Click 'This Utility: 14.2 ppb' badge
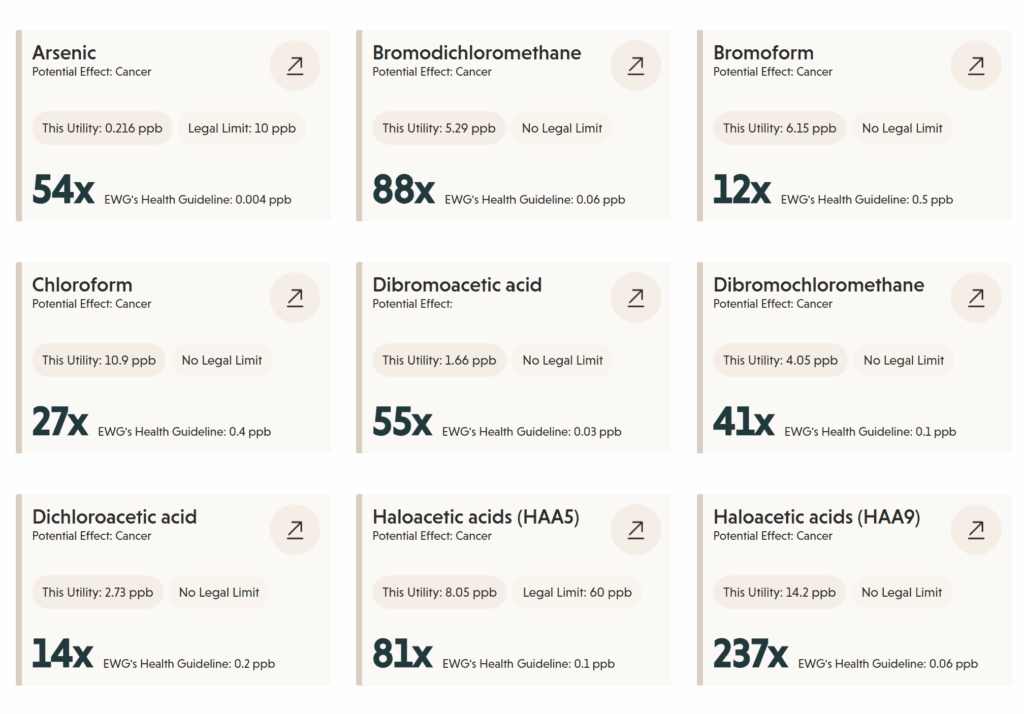The height and width of the screenshot is (714, 1024). pyautogui.click(x=779, y=592)
